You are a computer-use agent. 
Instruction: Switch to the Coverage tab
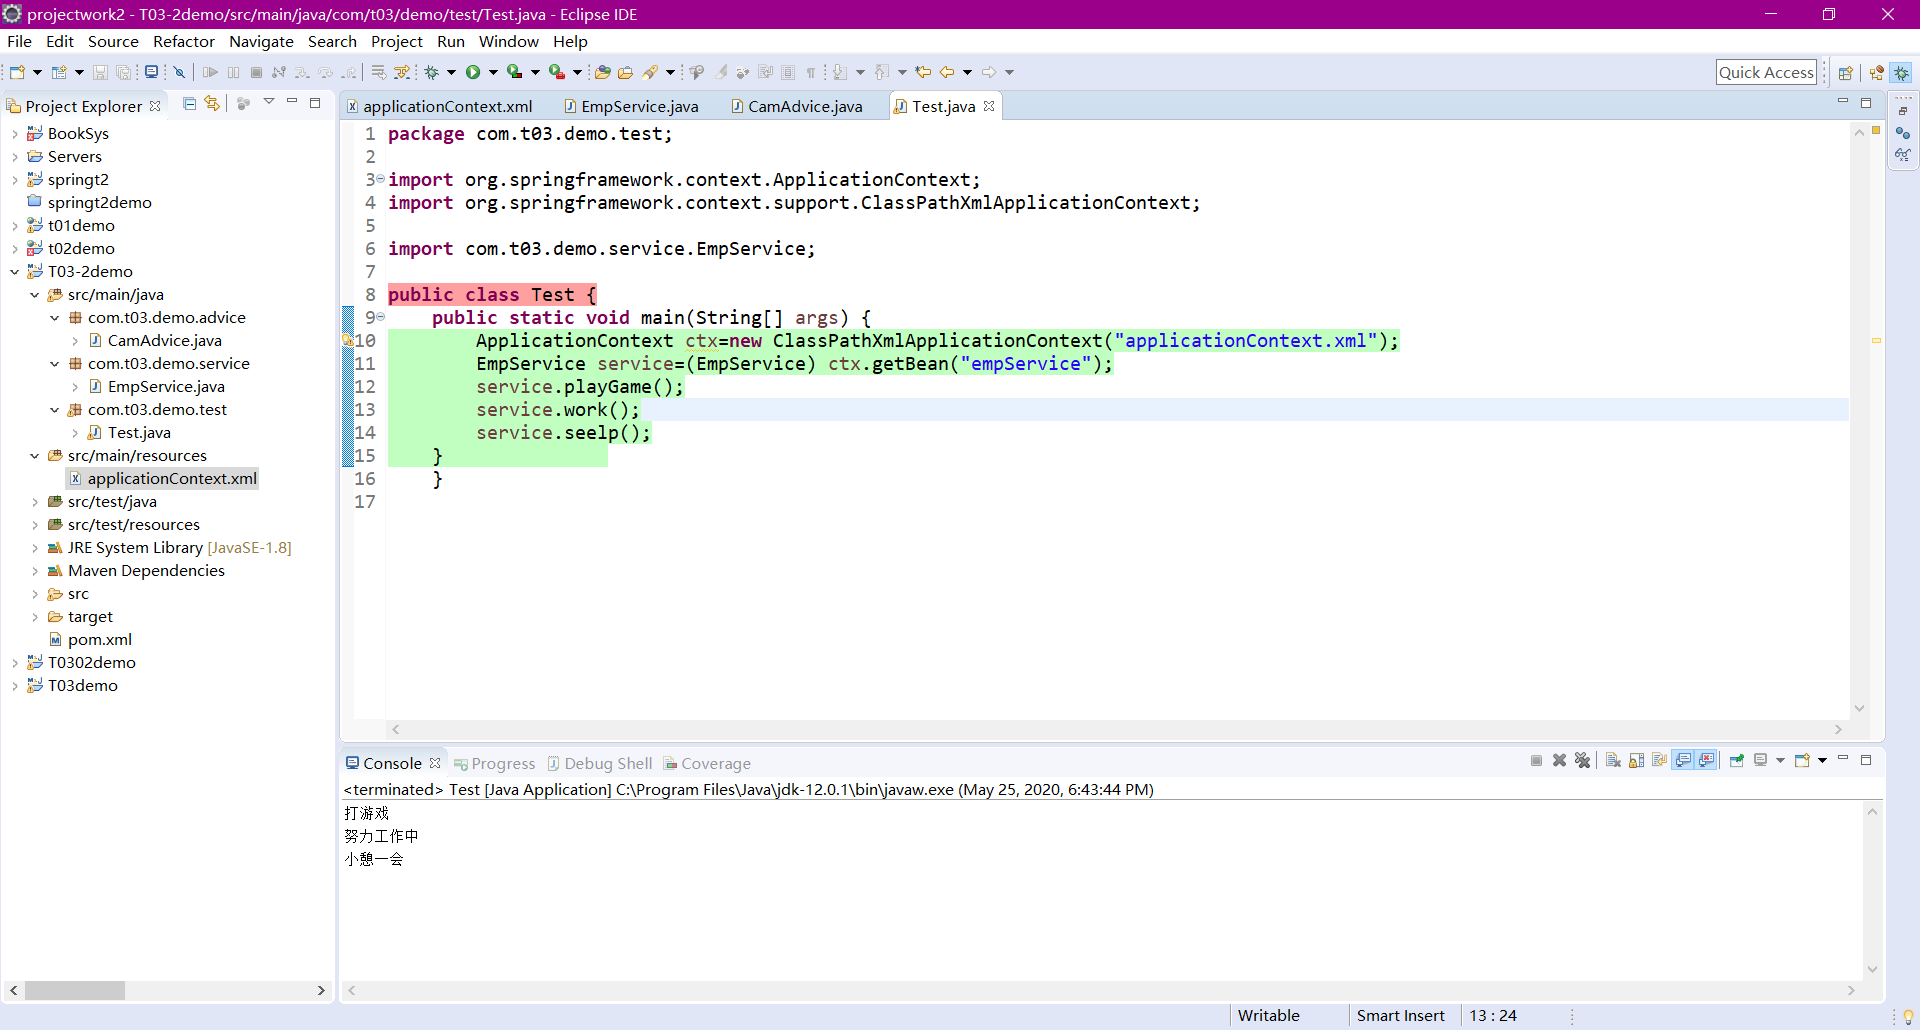click(x=707, y=764)
